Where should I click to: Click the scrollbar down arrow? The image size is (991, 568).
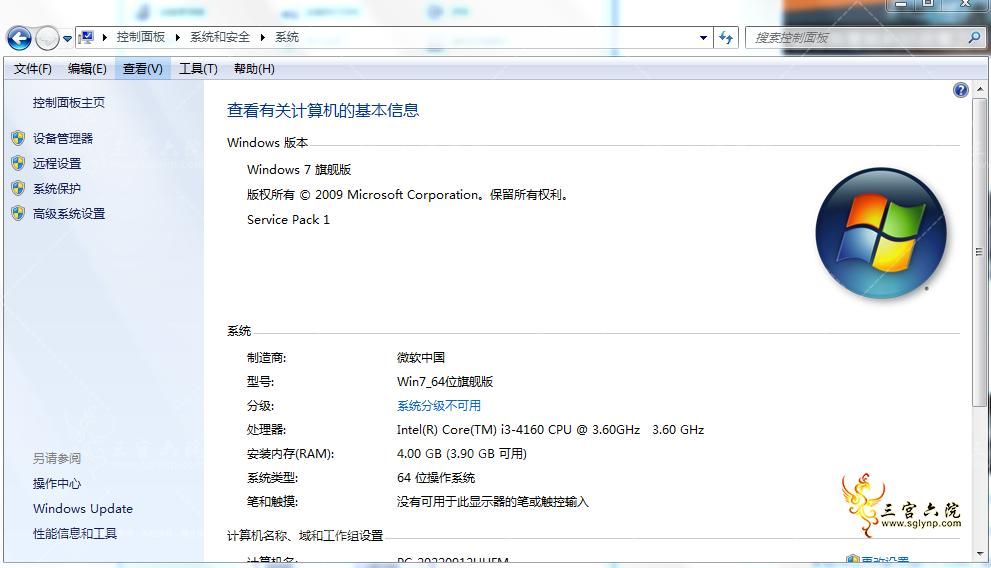[x=979, y=554]
